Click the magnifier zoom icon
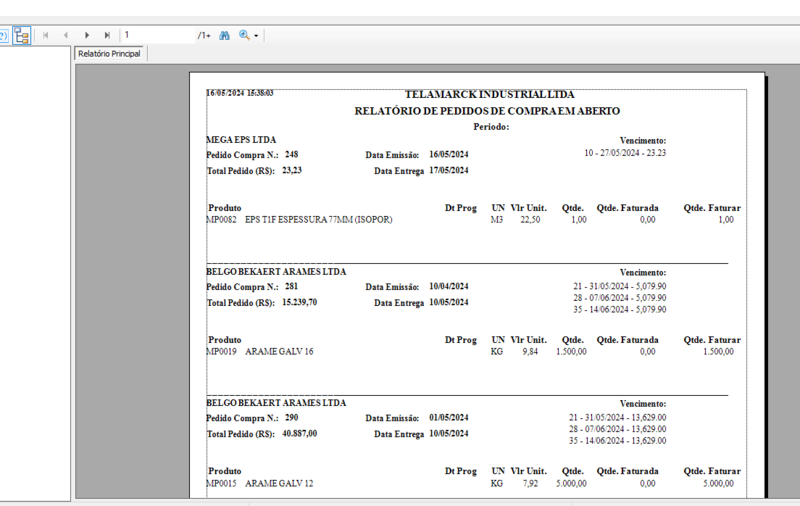The height and width of the screenshot is (506, 800). point(244,35)
